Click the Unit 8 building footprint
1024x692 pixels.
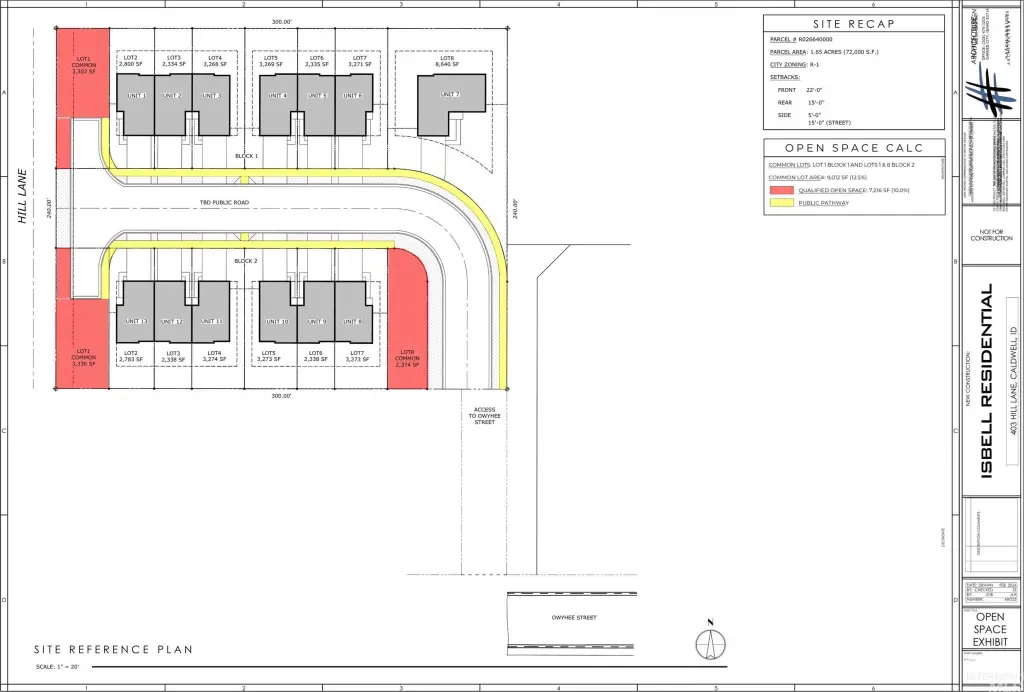click(x=353, y=311)
